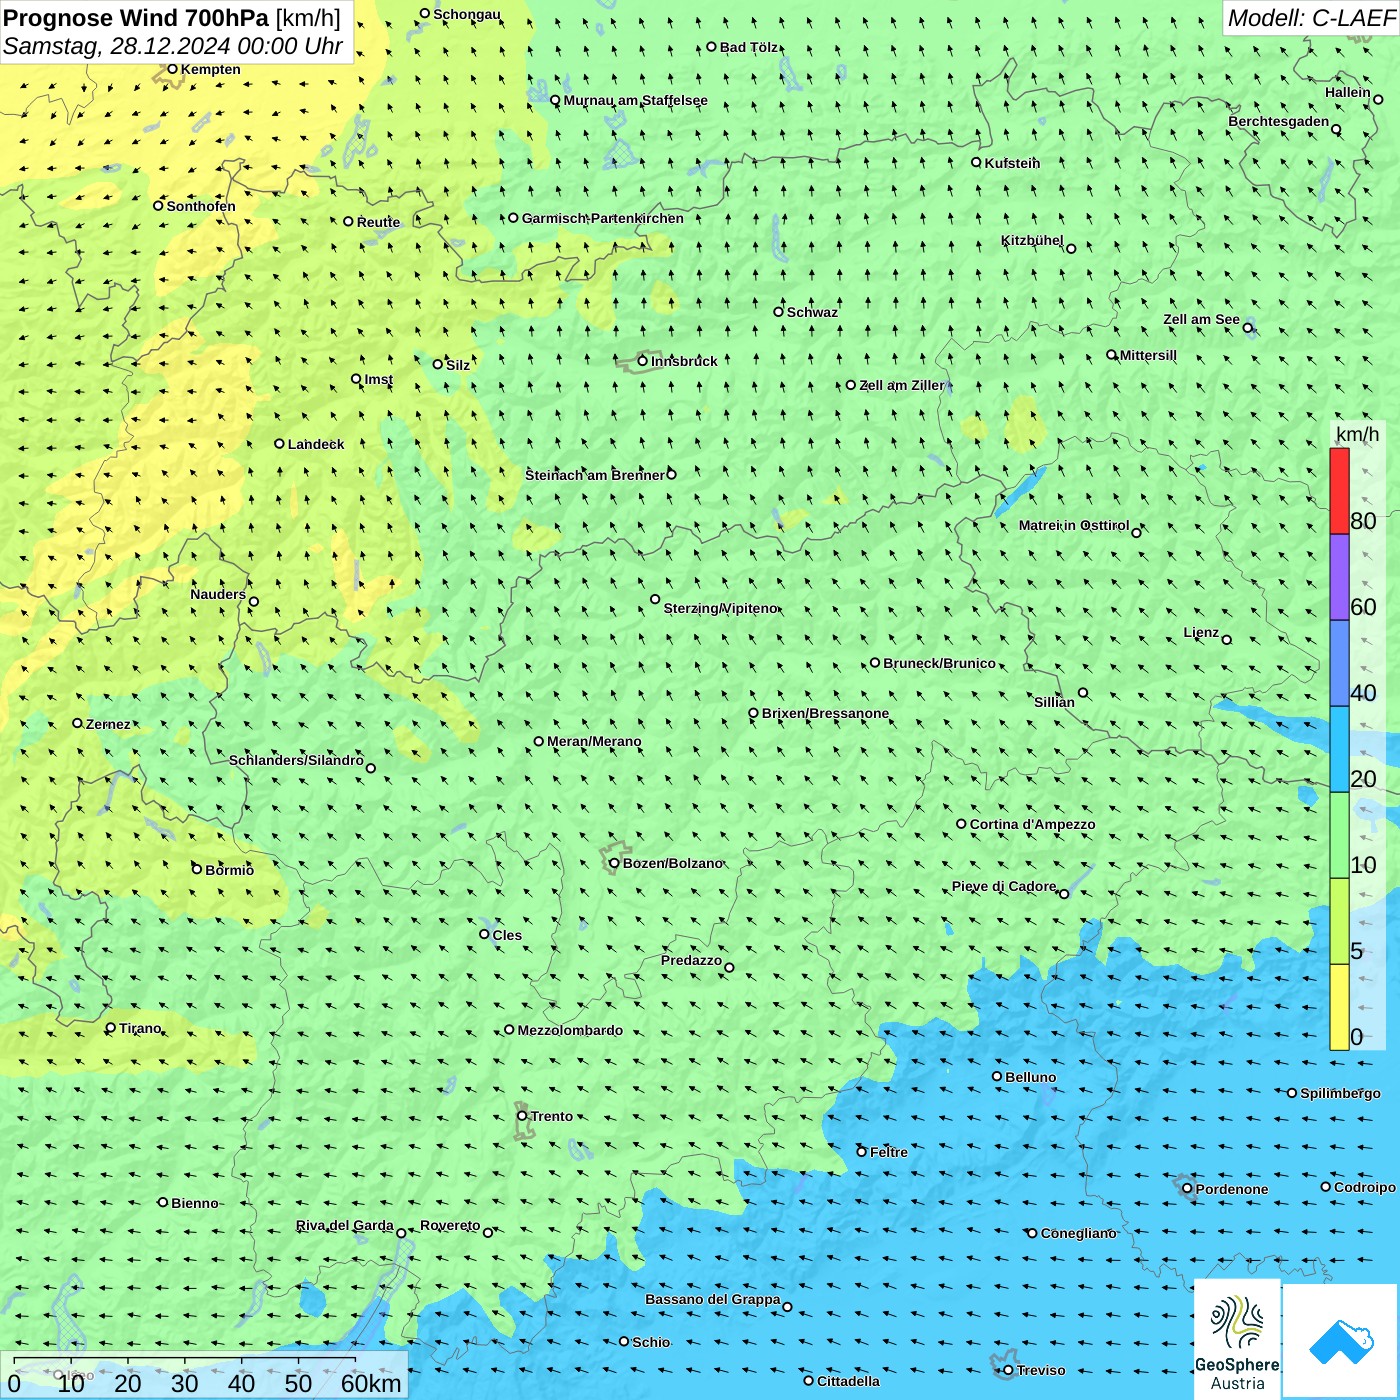Click the Kufstein location marker

click(976, 162)
